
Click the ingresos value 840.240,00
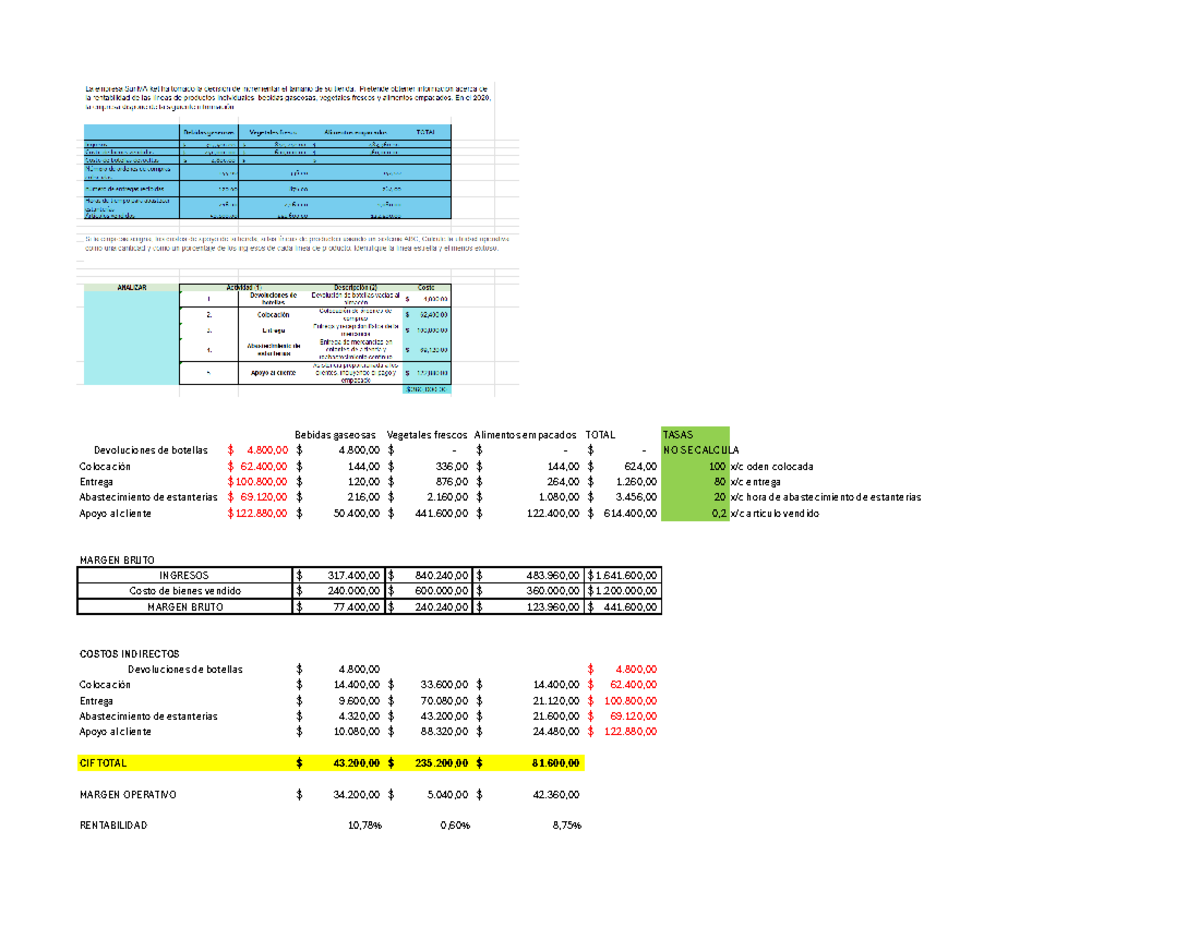tap(443, 576)
